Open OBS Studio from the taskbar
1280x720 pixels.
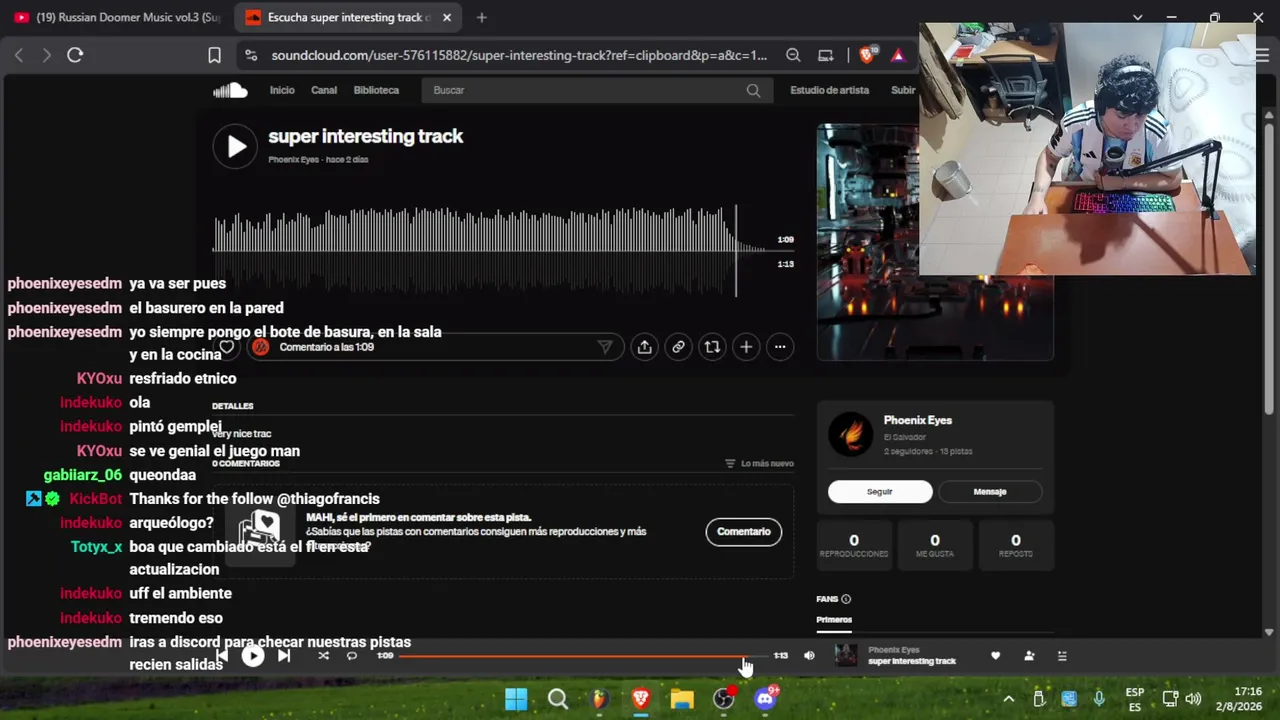(724, 699)
